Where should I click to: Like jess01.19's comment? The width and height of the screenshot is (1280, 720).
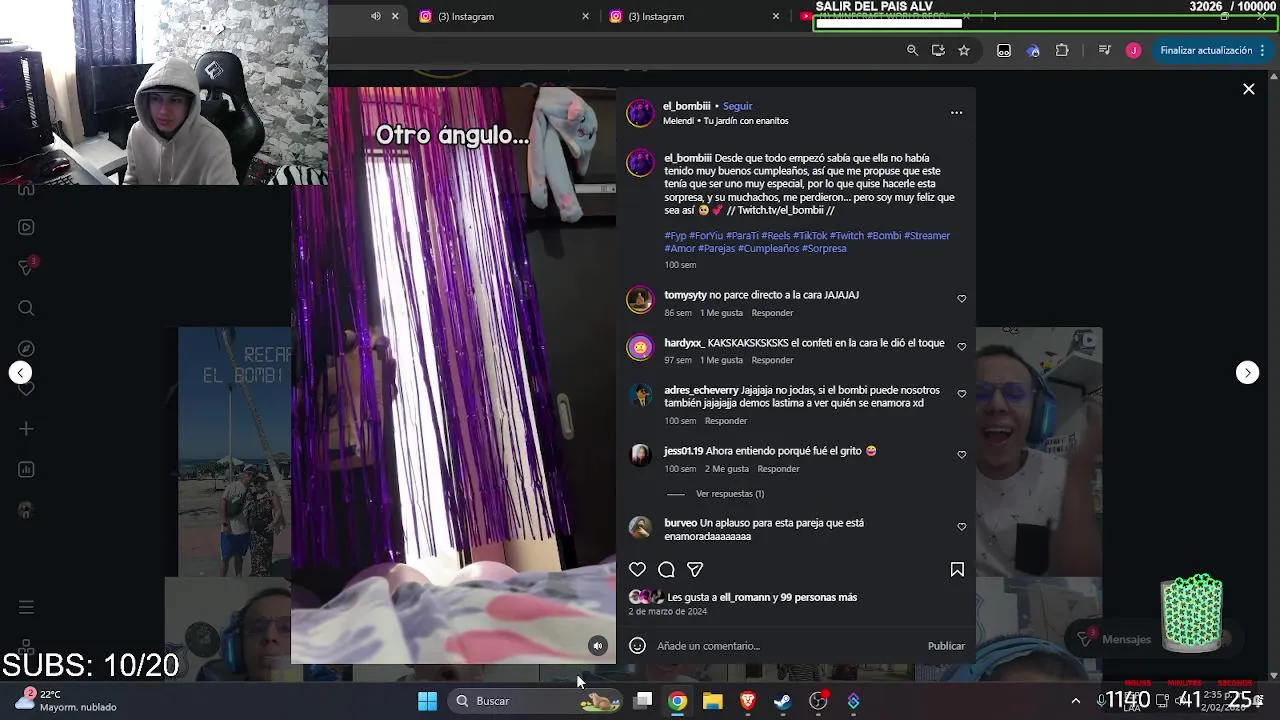[x=962, y=455]
